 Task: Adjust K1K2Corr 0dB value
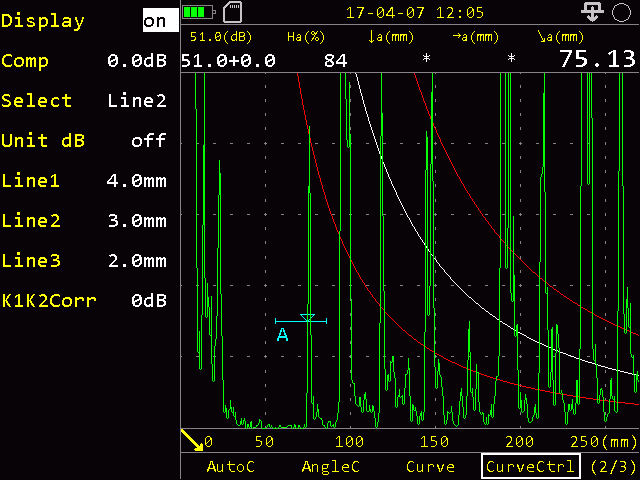[x=149, y=301]
